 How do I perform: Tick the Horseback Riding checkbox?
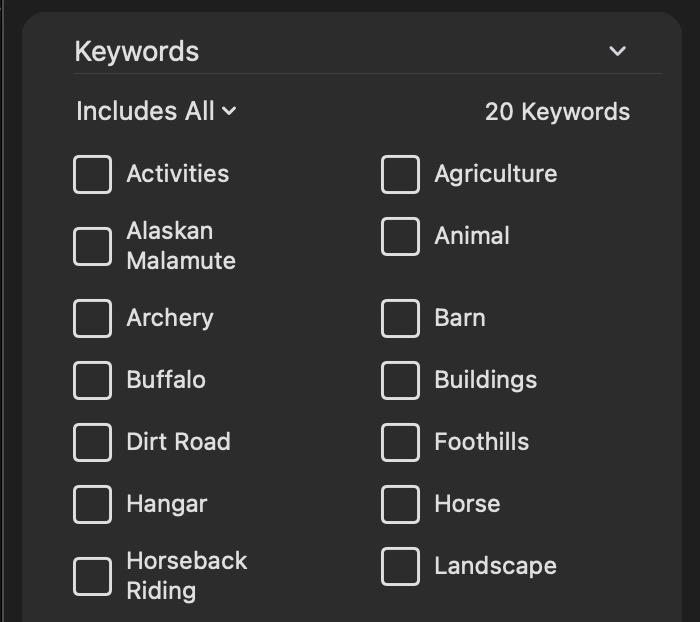[92, 576]
